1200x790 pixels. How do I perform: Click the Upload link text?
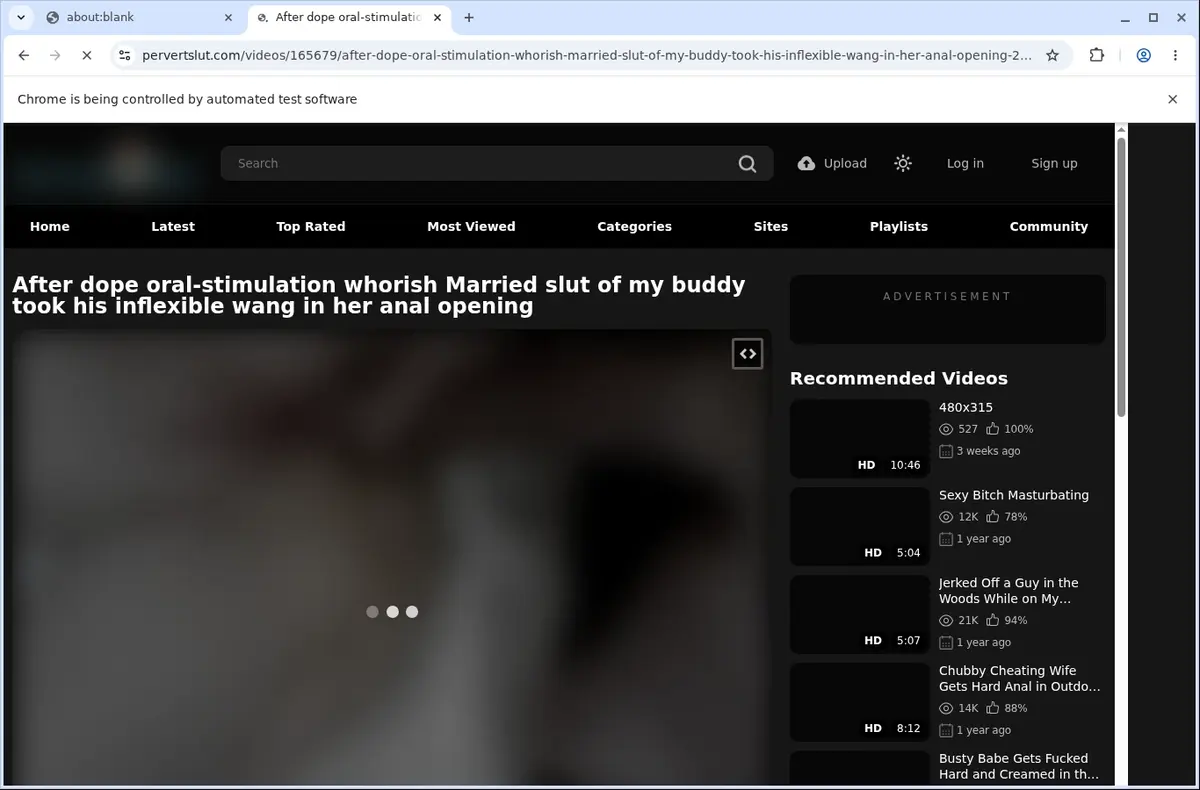[845, 163]
